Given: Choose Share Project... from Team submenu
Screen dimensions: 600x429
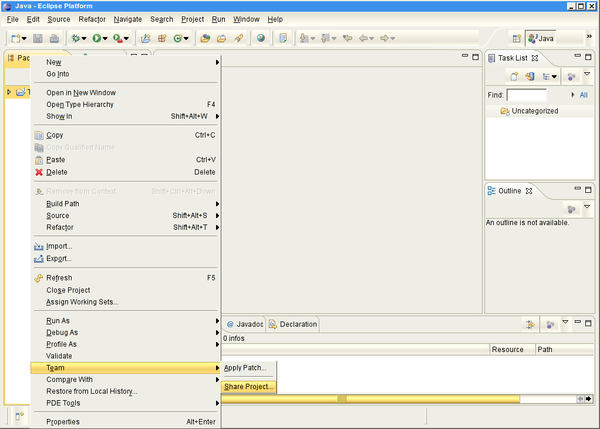Looking at the screenshot, I should tap(249, 387).
